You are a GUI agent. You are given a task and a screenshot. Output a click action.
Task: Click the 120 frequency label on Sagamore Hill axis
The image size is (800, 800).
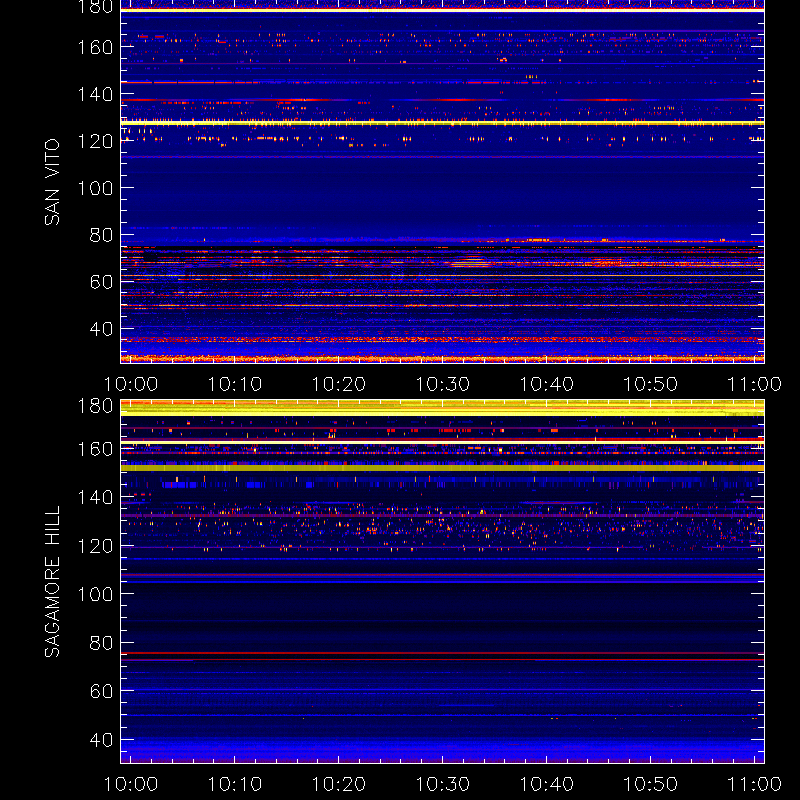pyautogui.click(x=95, y=546)
